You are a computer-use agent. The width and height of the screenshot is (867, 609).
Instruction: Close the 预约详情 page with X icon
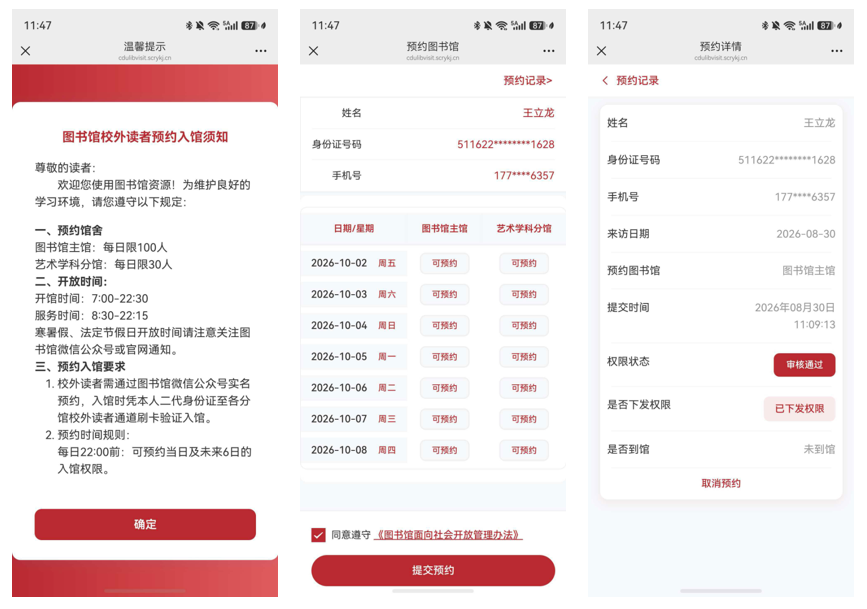pos(602,51)
